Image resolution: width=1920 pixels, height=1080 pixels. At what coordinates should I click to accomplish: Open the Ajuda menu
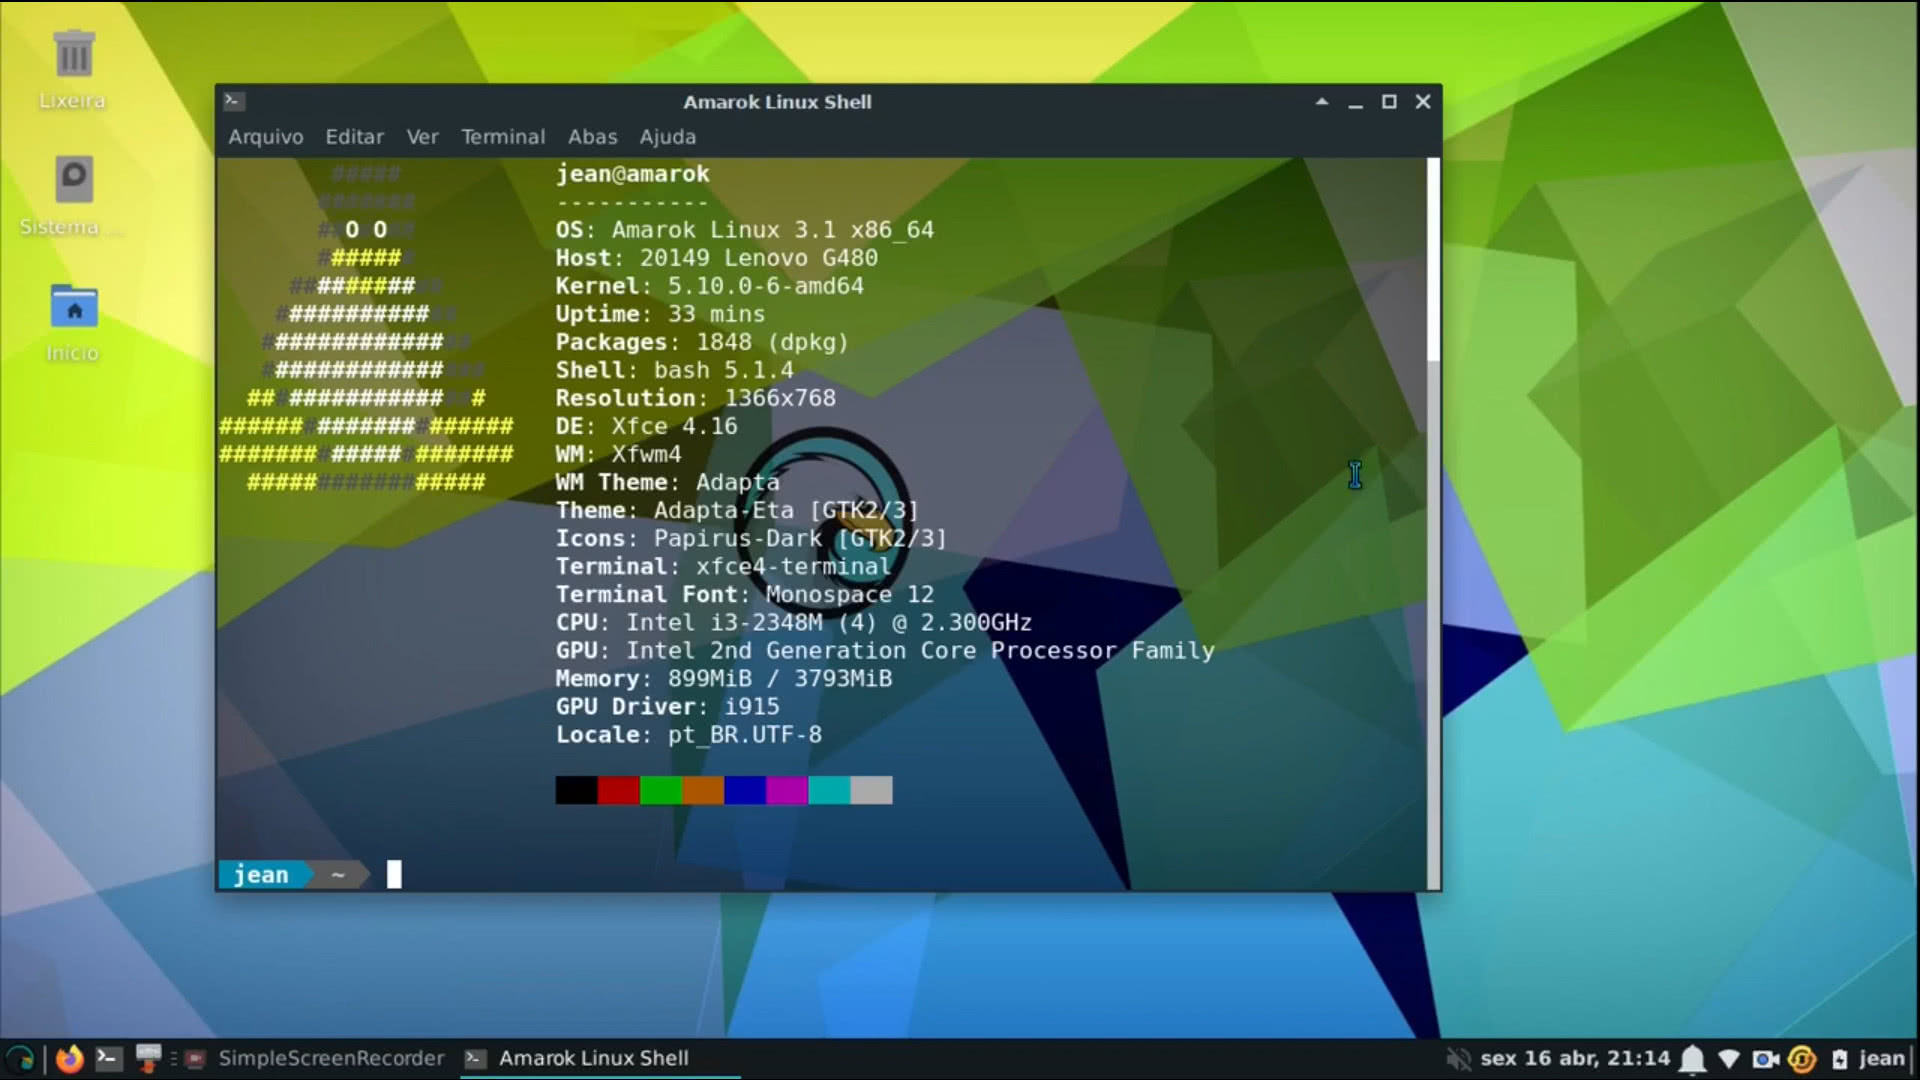click(668, 137)
